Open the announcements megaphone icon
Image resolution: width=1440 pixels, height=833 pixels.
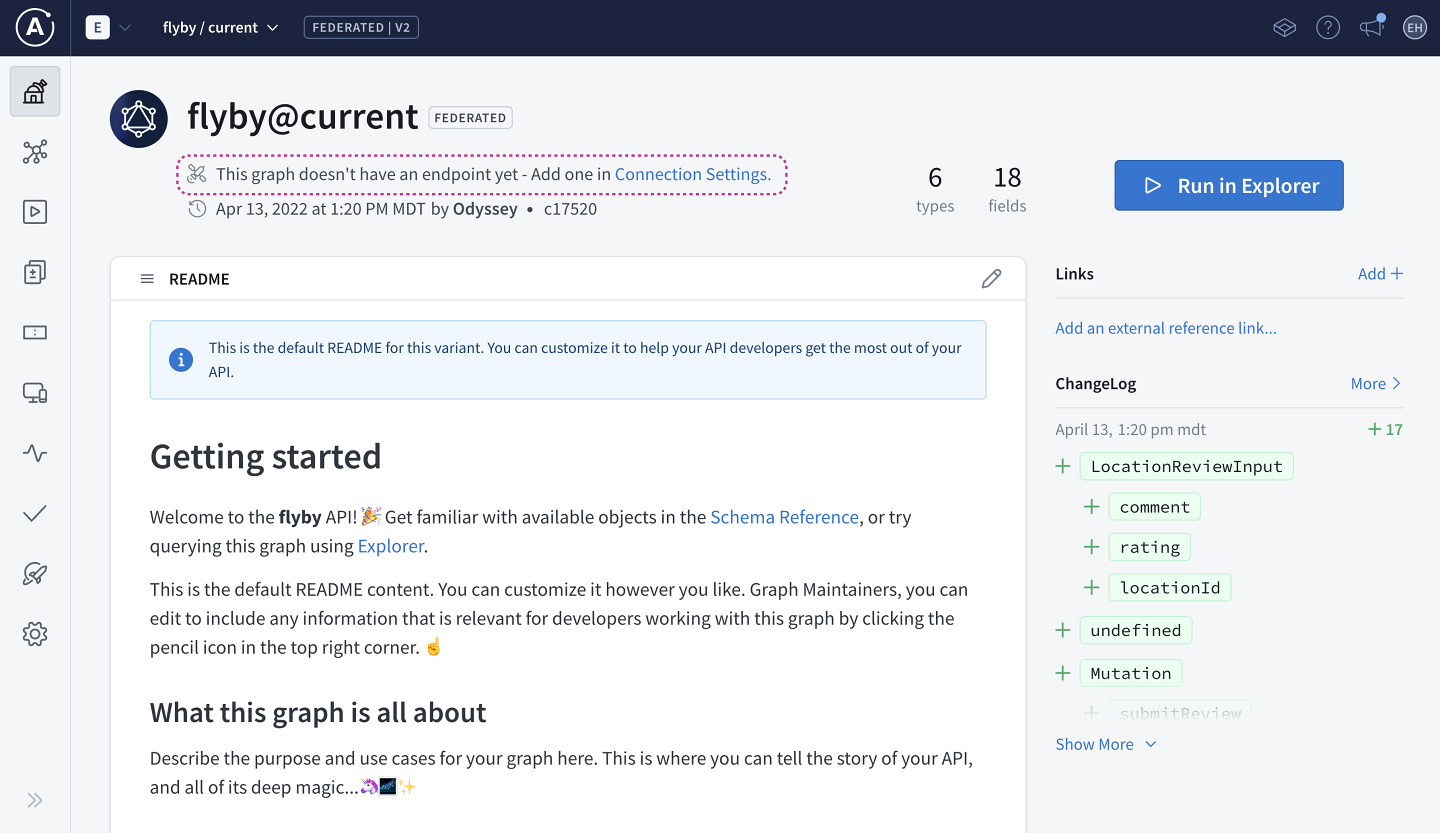point(1371,27)
